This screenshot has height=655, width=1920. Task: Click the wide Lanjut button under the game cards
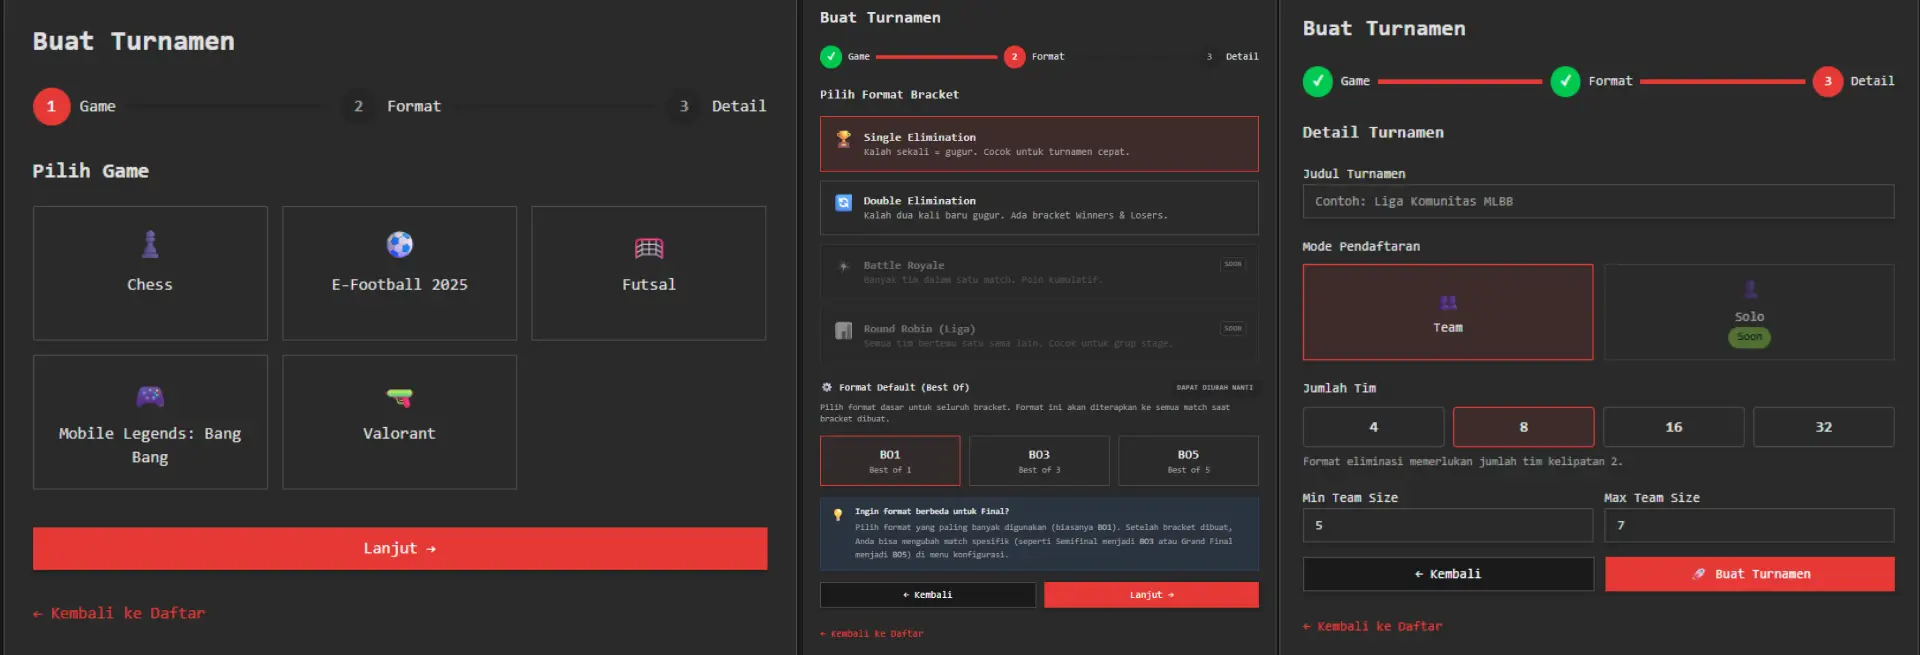(x=400, y=548)
